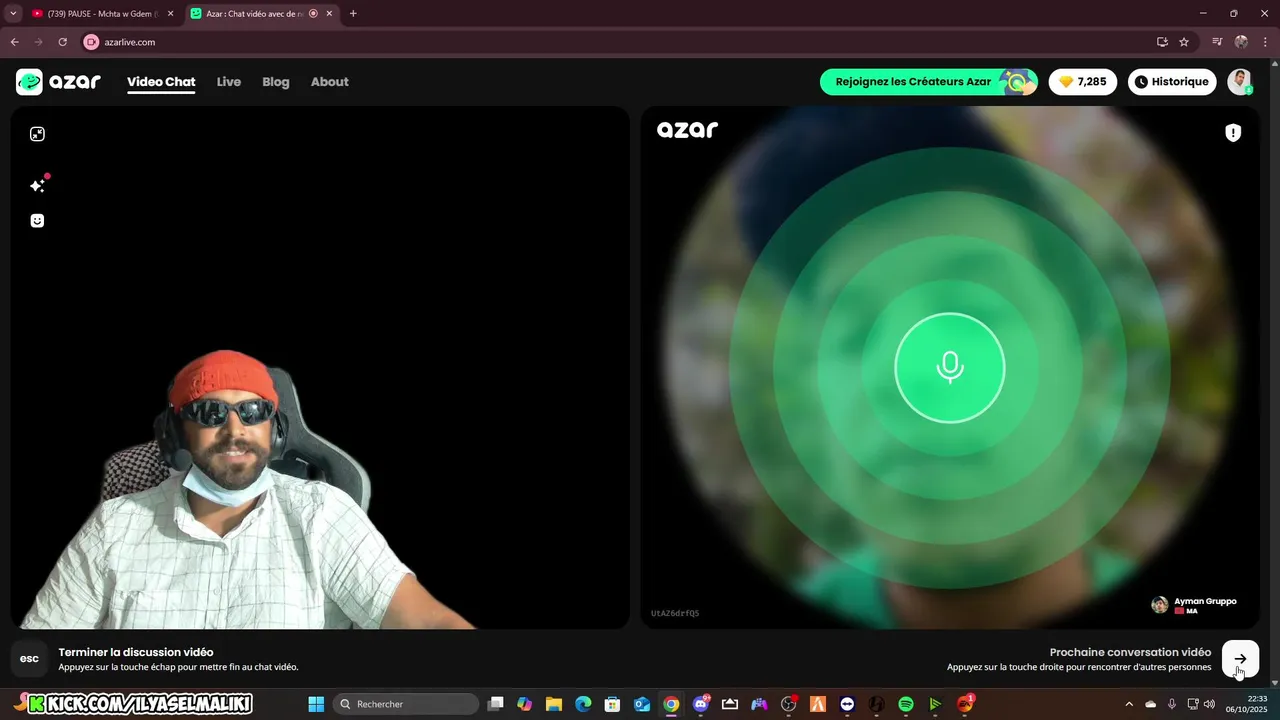The height and width of the screenshot is (720, 1280).
Task: Click the taskbar Rechercher search box
Action: pyautogui.click(x=405, y=704)
